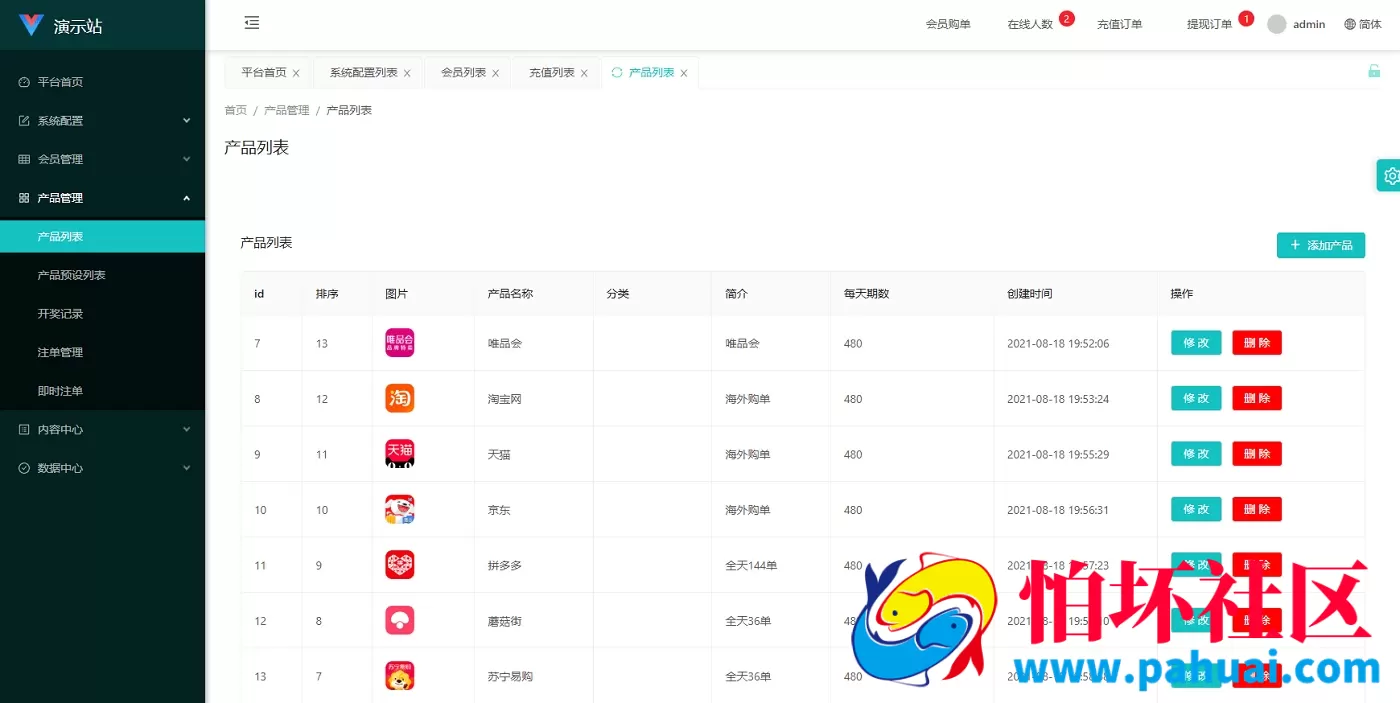Screen dimensions: 1400x703
Task: Click the 内容中心 sidebar icon
Action: pyautogui.click(x=24, y=429)
